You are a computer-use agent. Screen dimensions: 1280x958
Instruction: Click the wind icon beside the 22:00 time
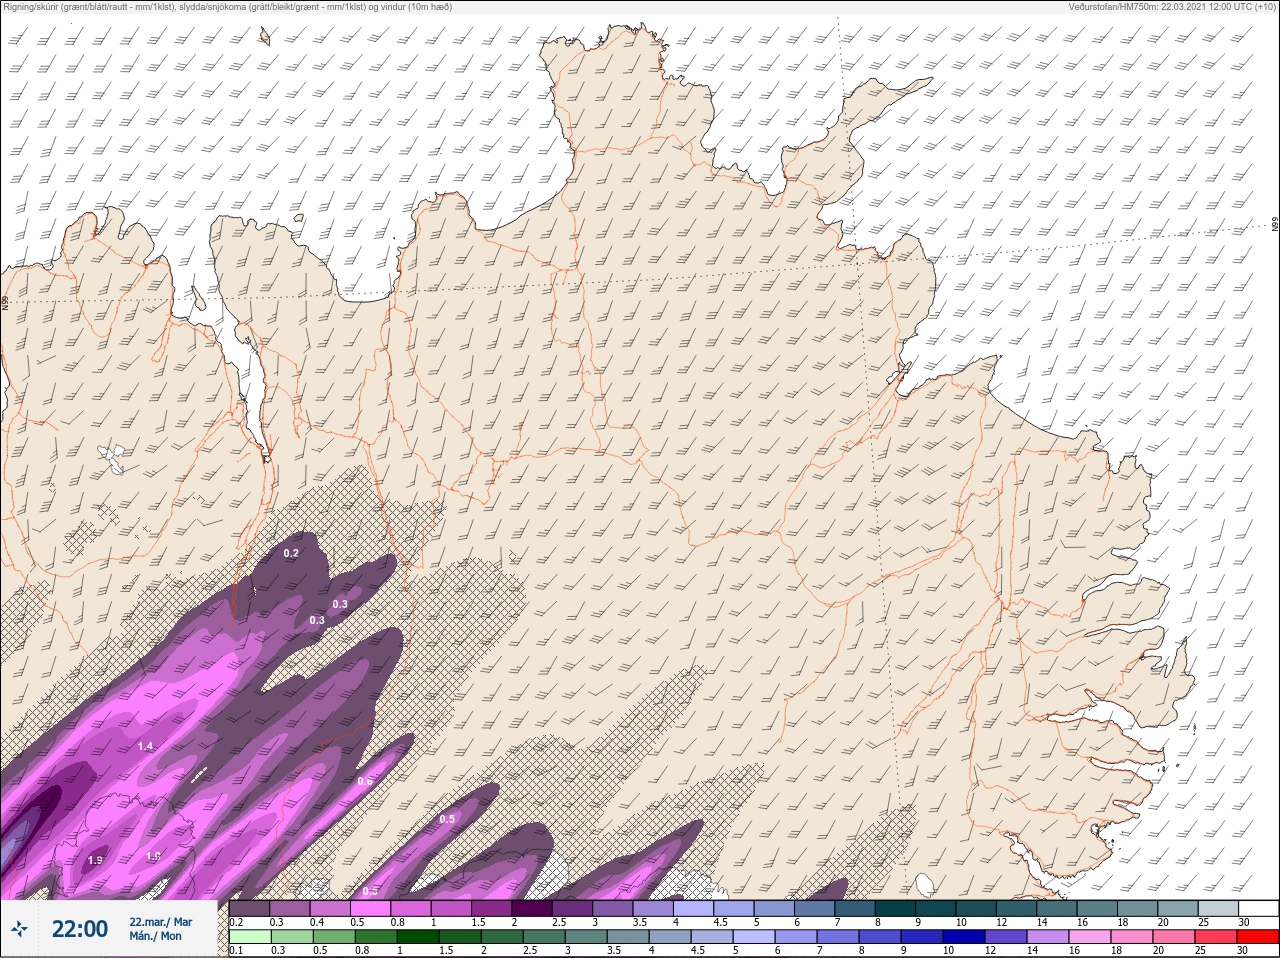[19, 929]
